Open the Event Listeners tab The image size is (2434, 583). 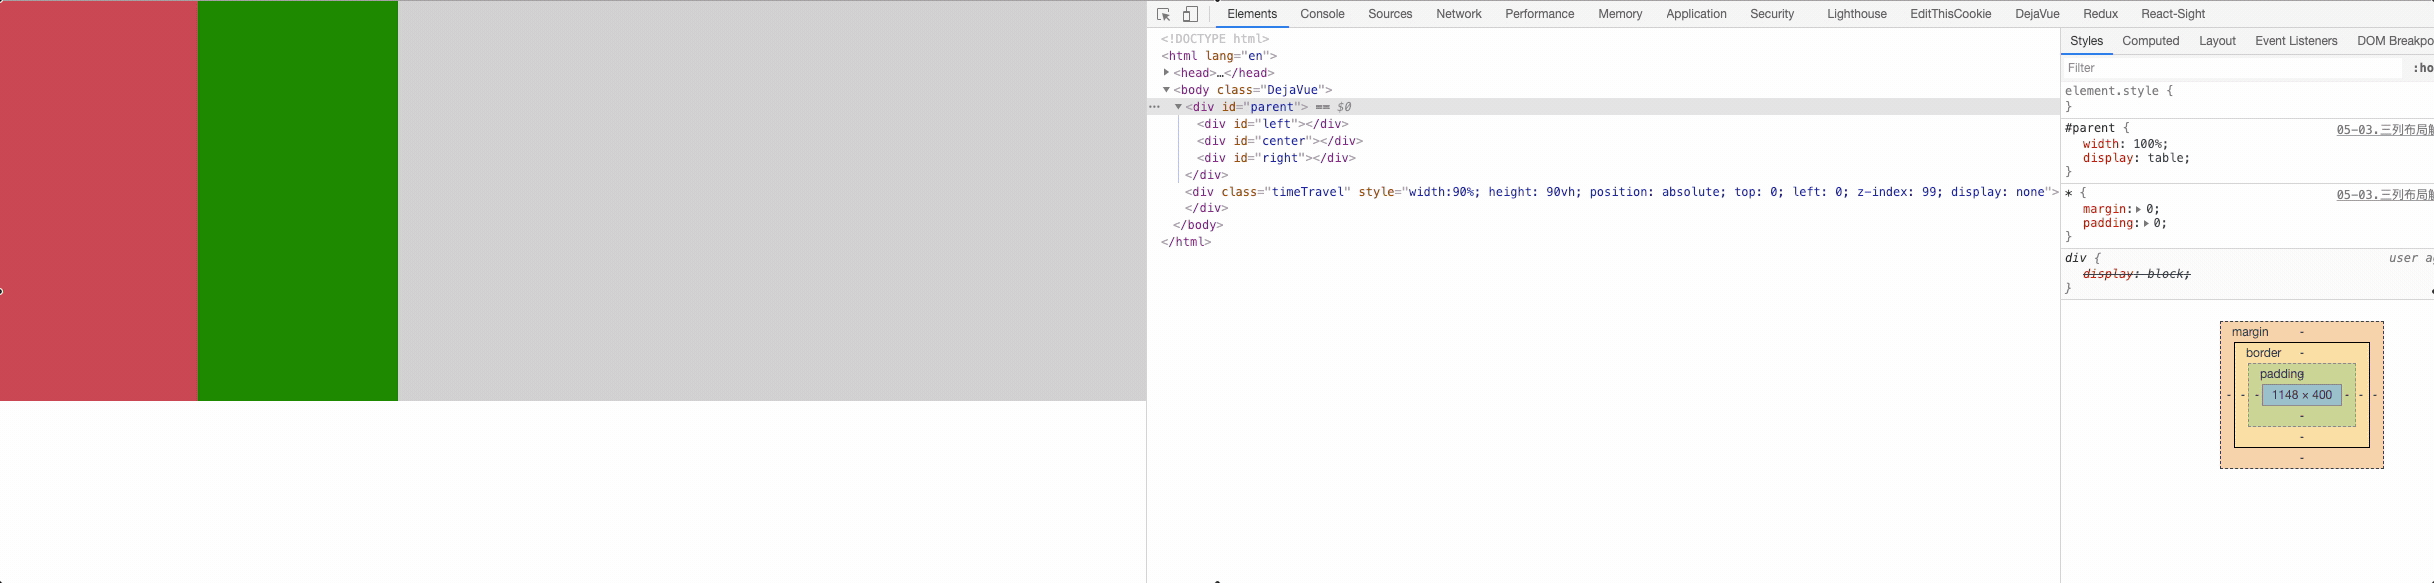tap(2296, 41)
